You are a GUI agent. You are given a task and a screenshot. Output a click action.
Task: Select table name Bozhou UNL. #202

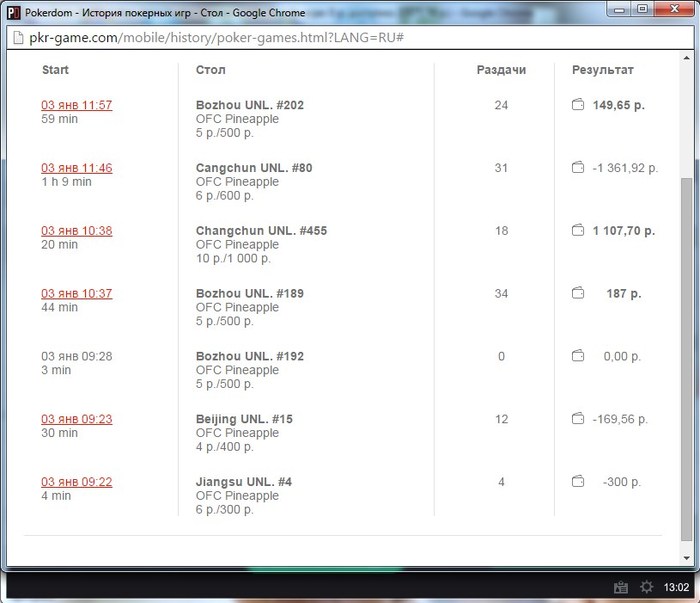click(250, 105)
